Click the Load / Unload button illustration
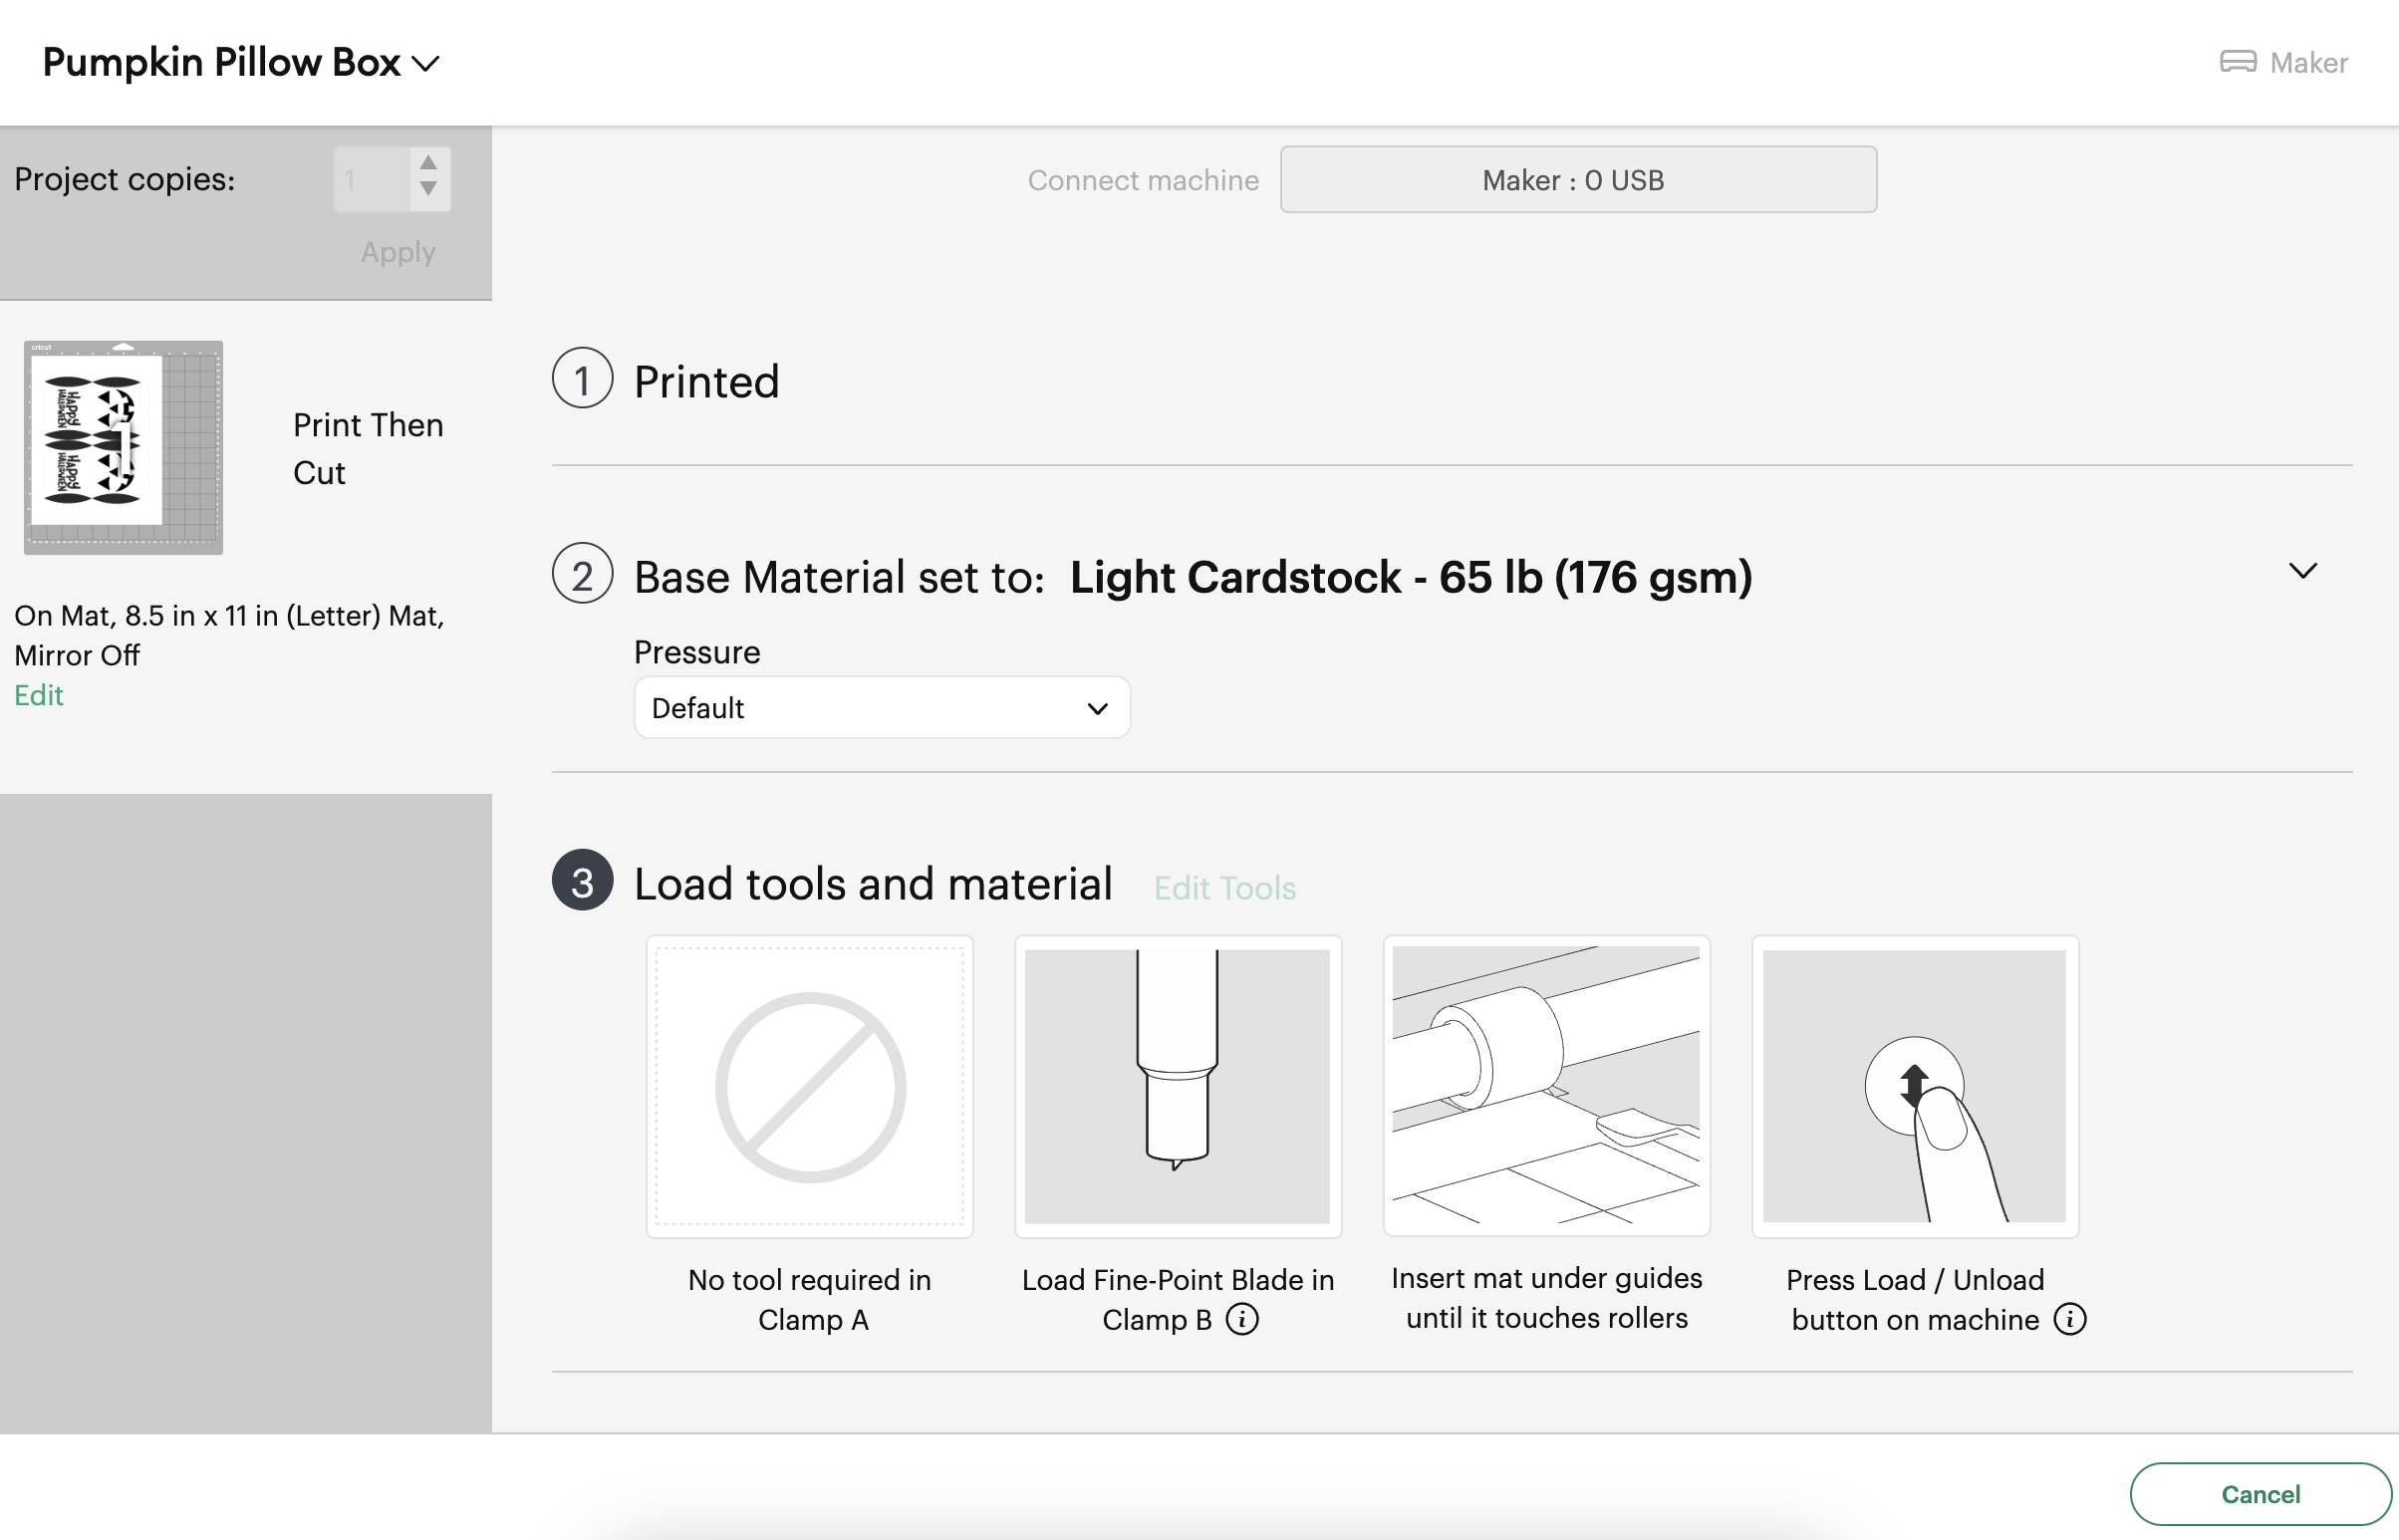 (x=1914, y=1086)
